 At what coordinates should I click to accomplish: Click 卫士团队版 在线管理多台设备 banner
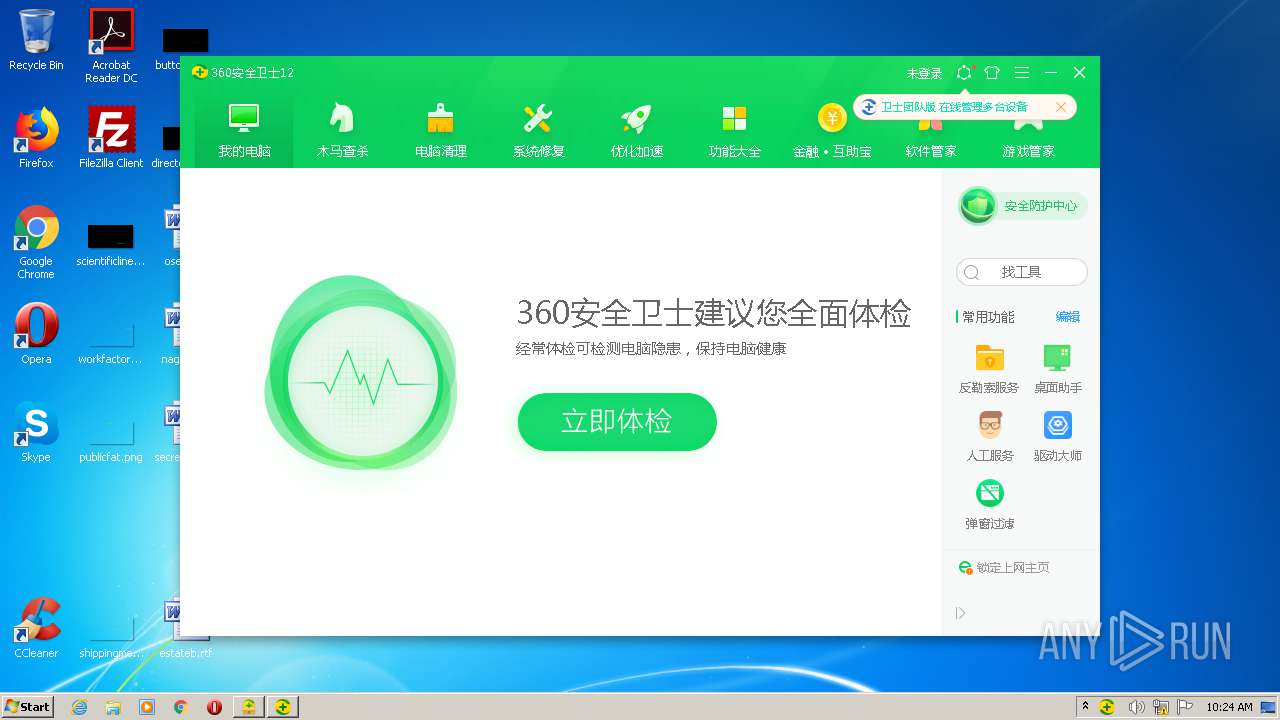click(954, 107)
